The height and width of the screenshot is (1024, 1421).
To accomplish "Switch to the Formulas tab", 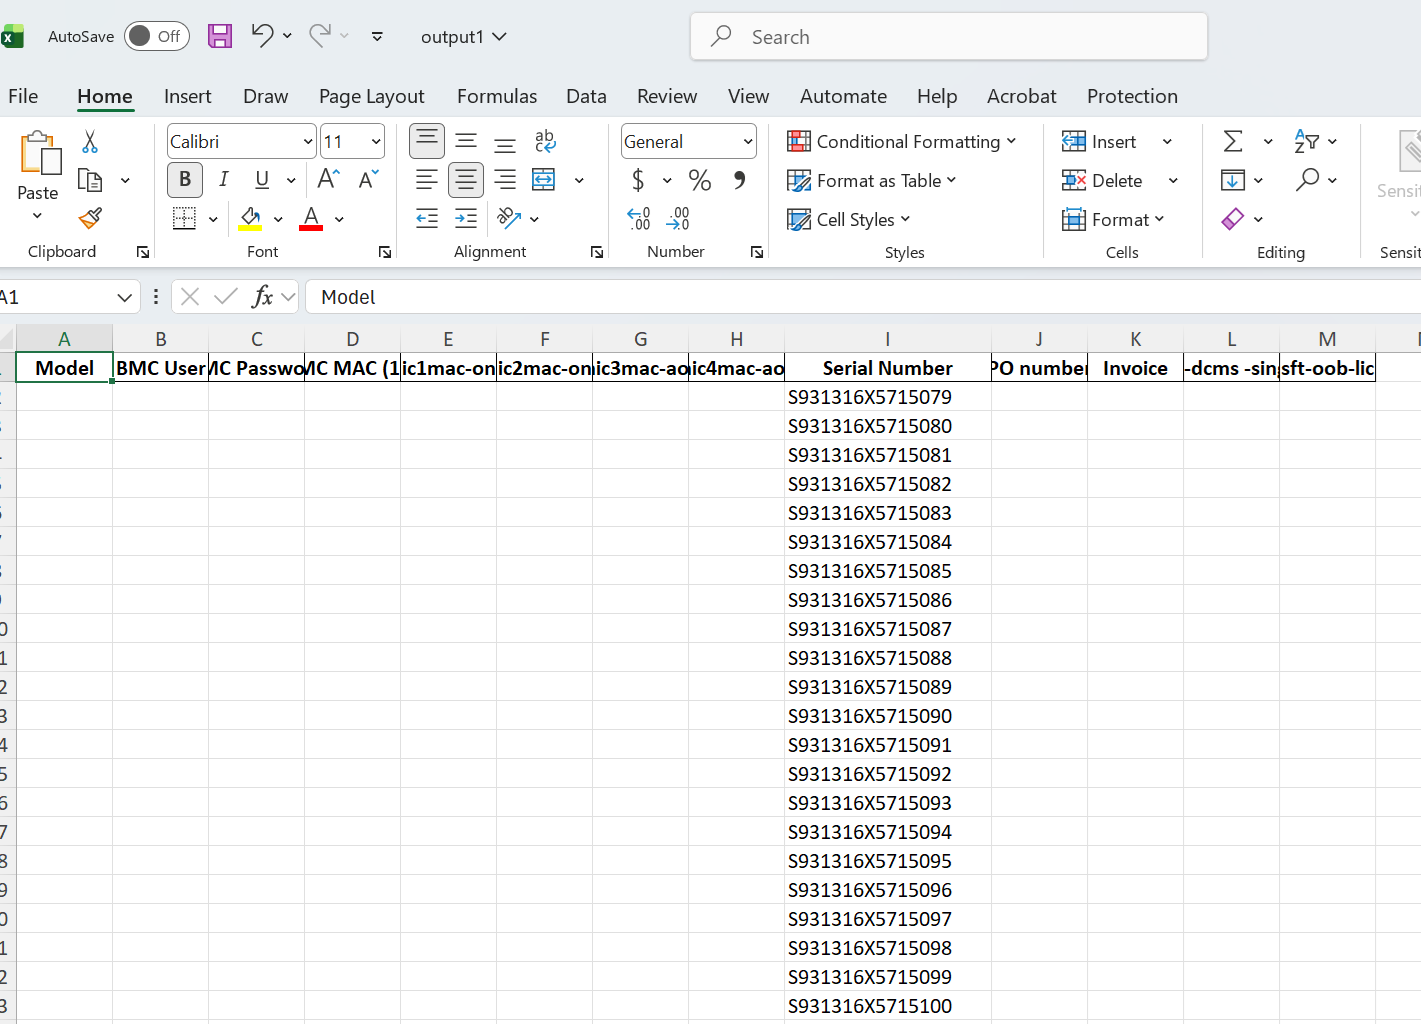I will (x=497, y=96).
